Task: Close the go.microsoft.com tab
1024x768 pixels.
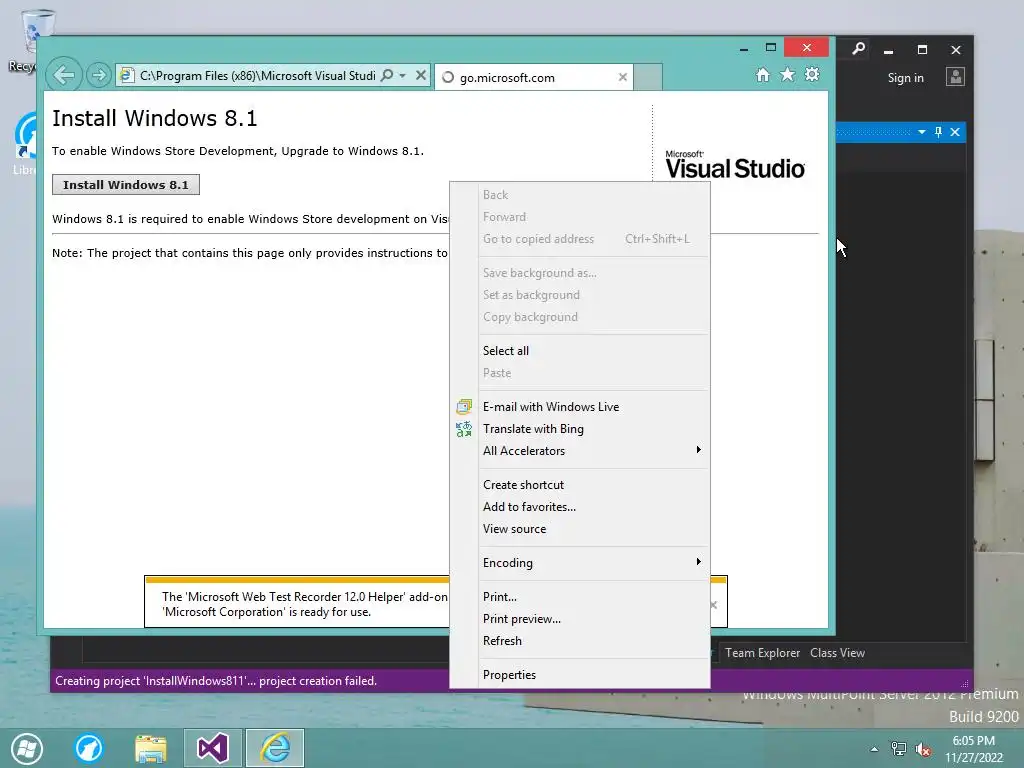Action: [622, 77]
